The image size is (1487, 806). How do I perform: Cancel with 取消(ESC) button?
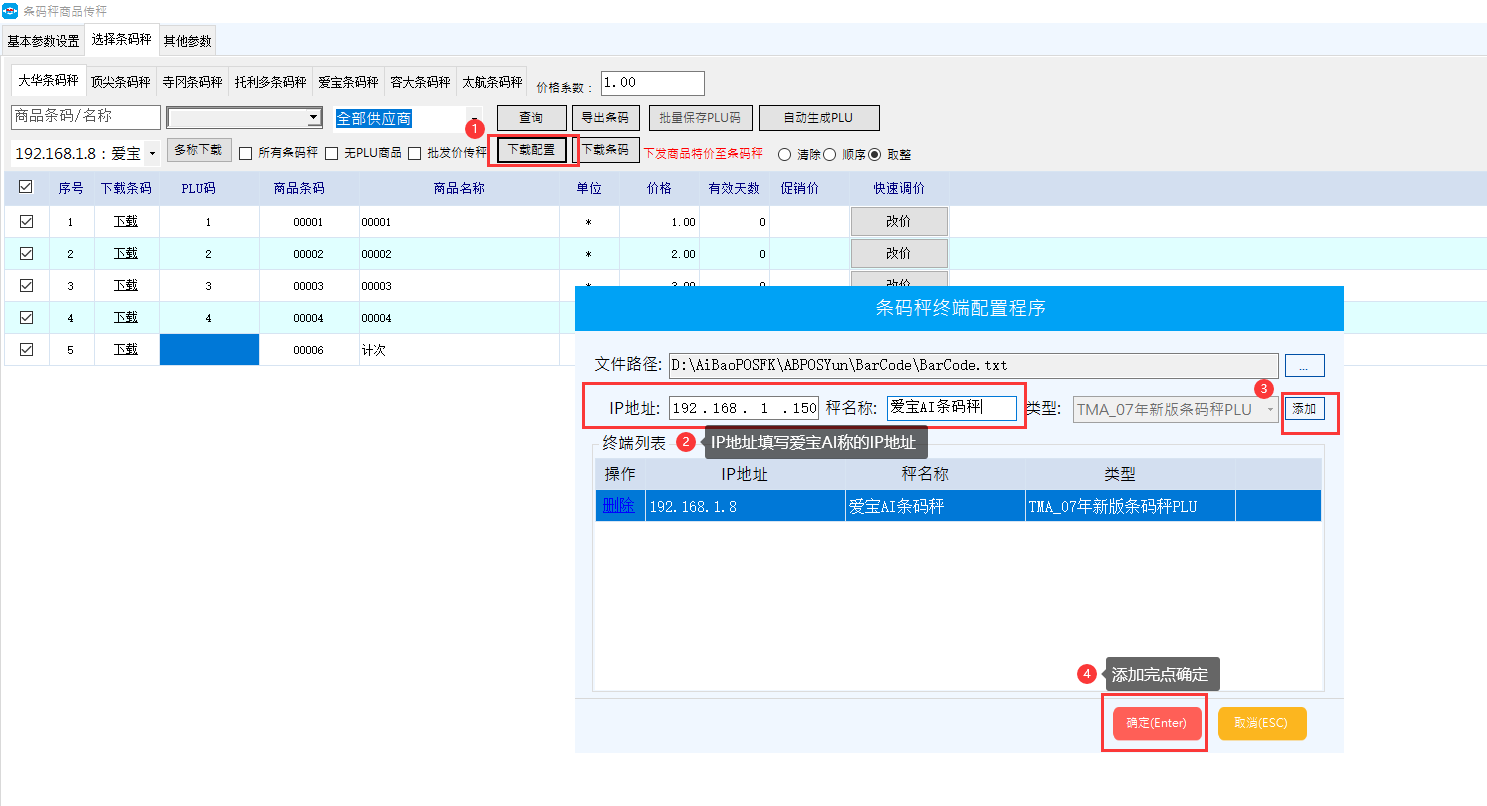(x=1261, y=723)
